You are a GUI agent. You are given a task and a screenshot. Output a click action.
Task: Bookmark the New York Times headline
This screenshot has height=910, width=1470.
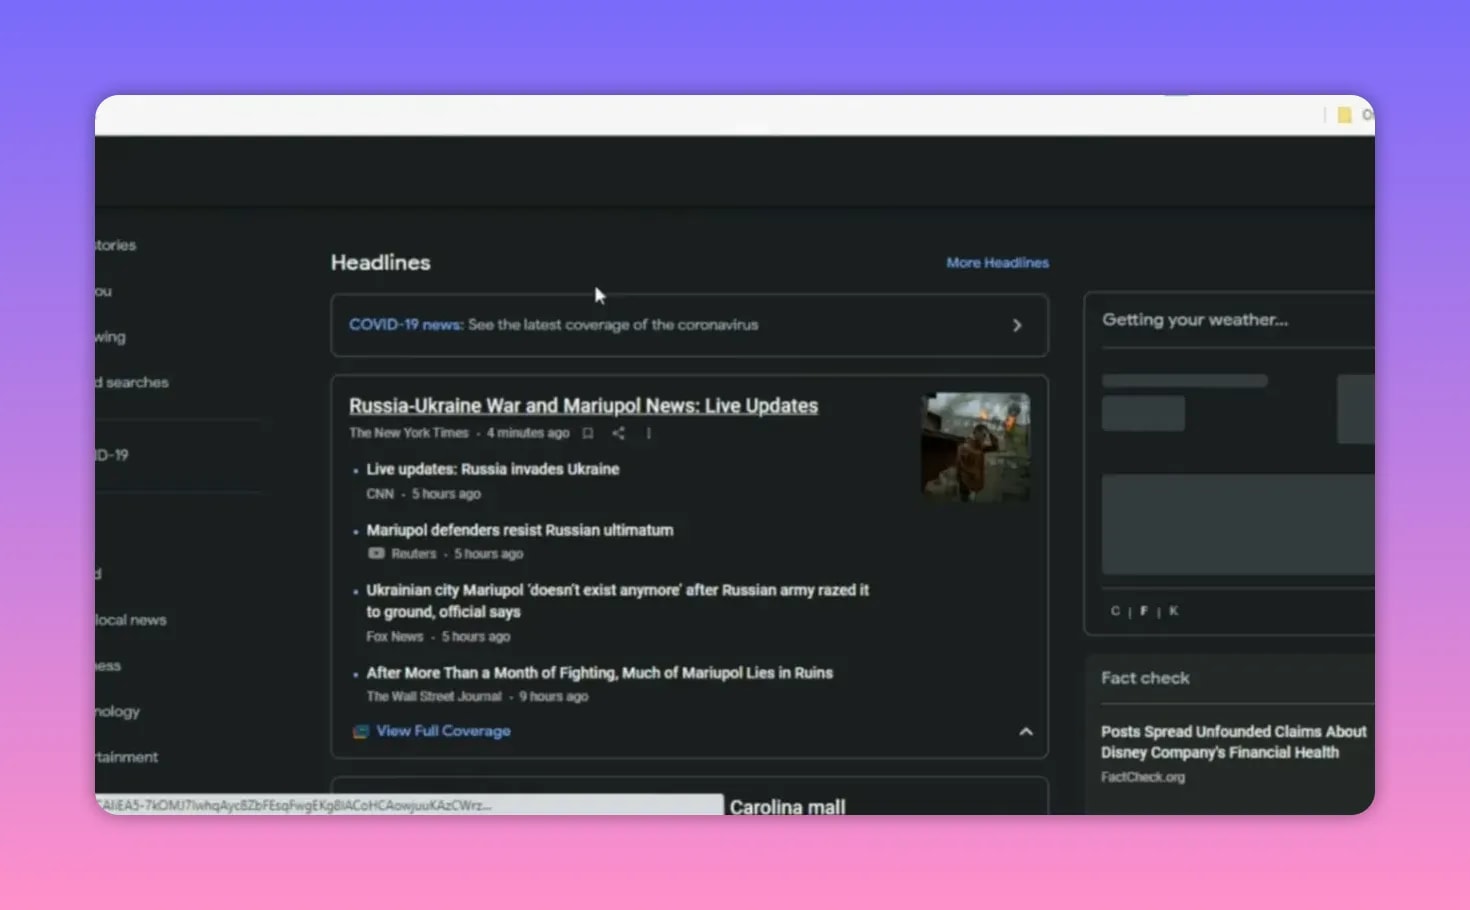point(588,432)
